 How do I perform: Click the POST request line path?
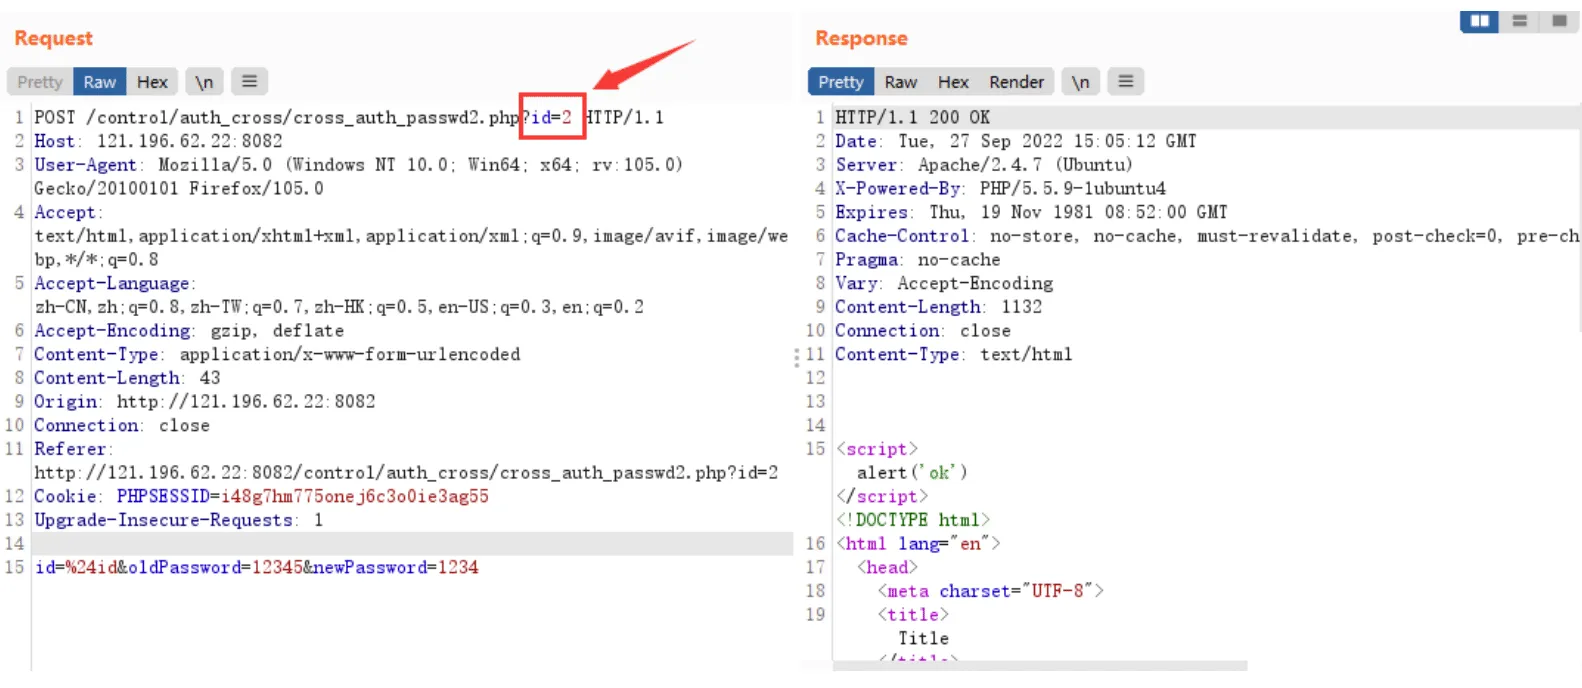[x=303, y=117]
